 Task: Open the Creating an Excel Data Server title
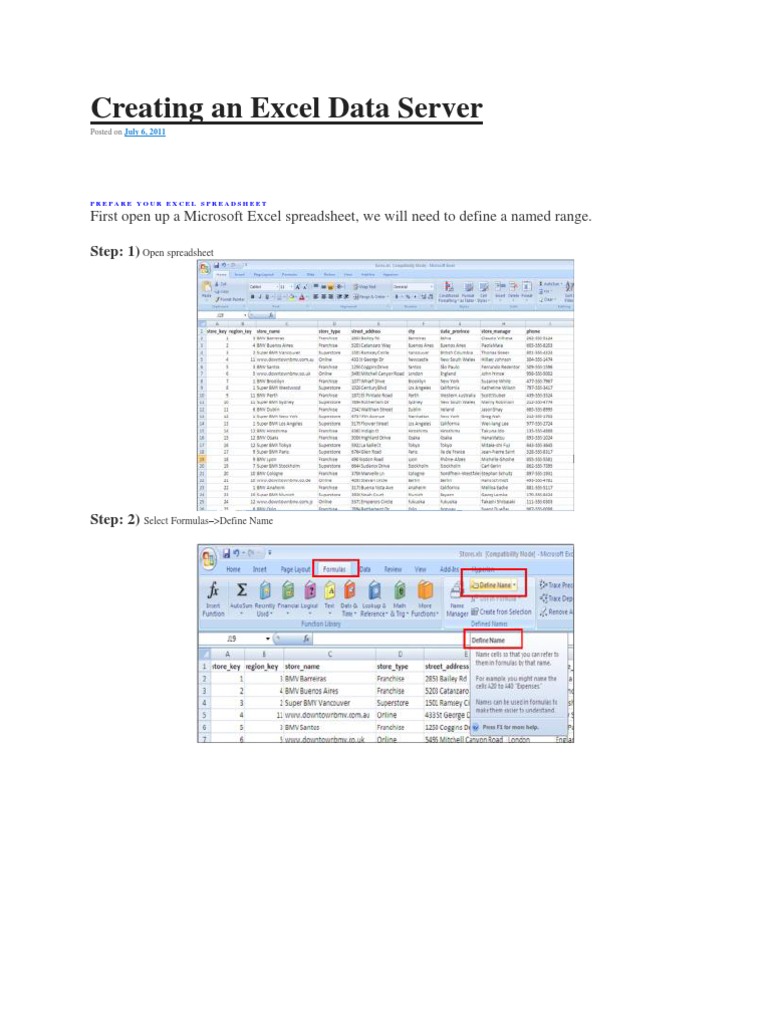[x=286, y=108]
